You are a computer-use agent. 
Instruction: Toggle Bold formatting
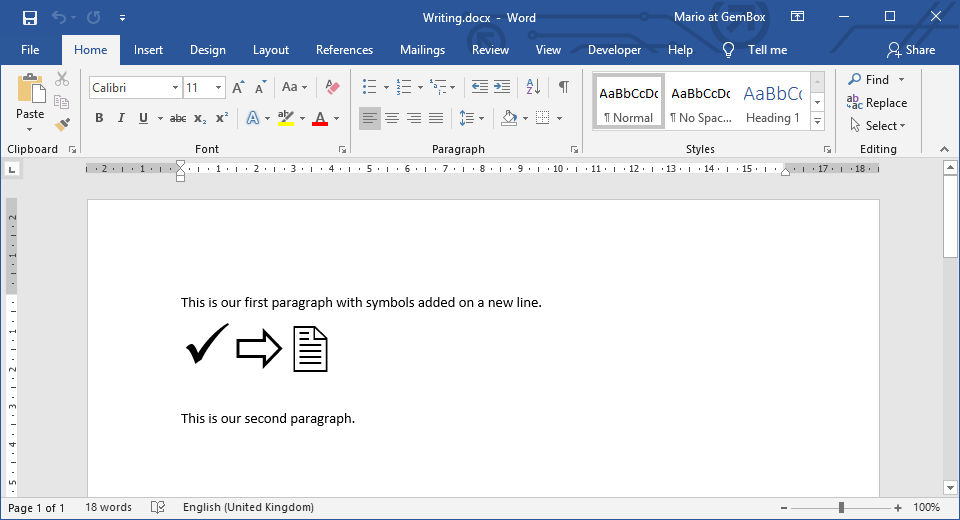99,118
